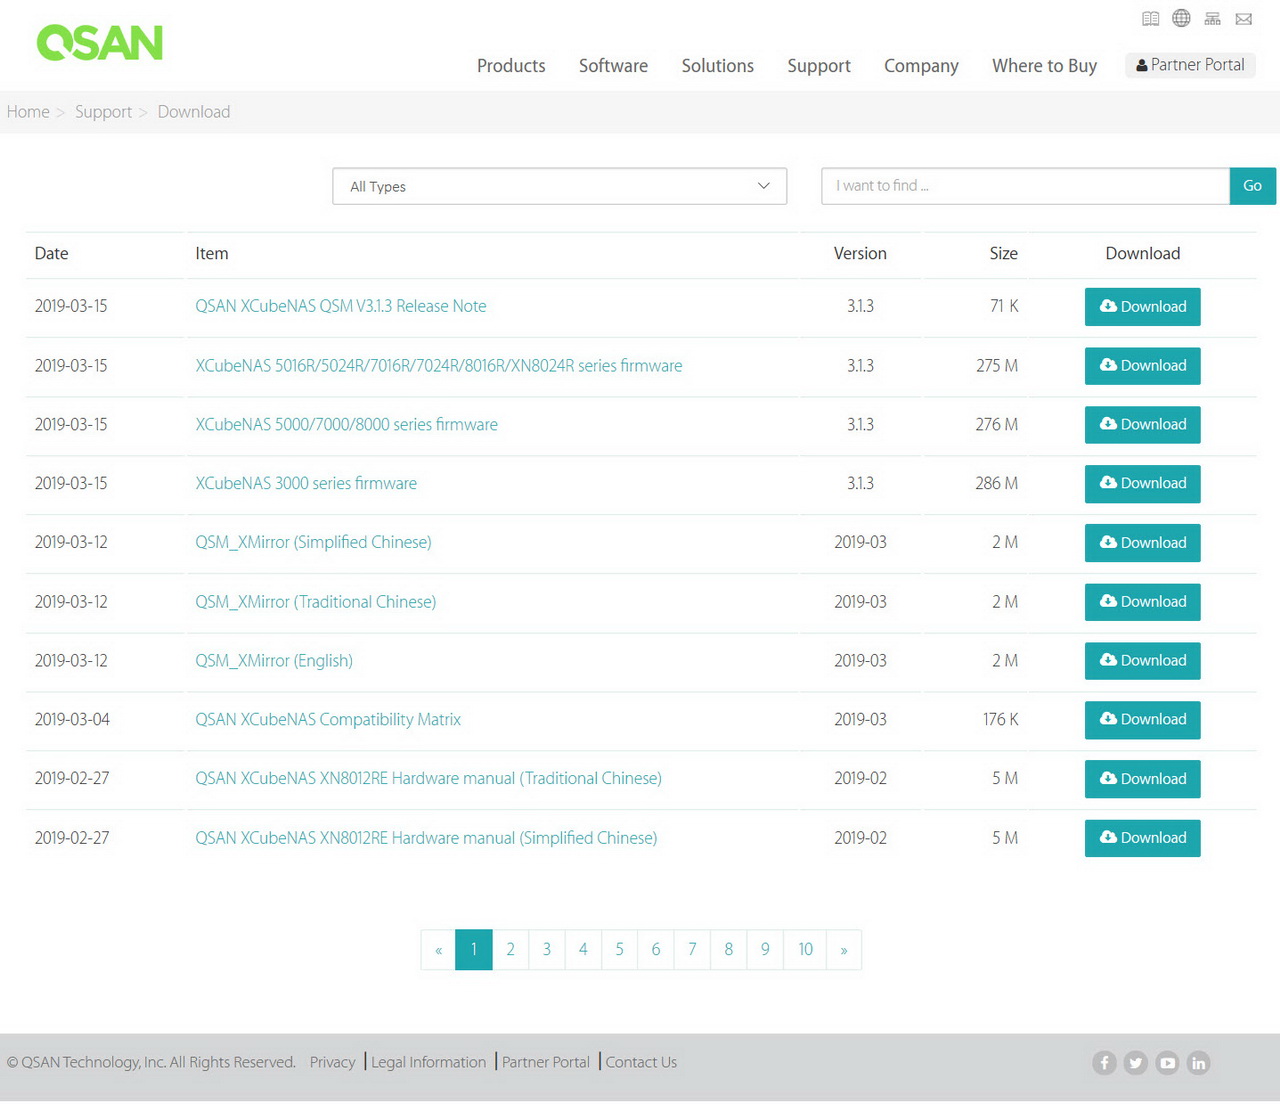1280x1104 pixels.
Task: Open the Software menu
Action: pos(613,65)
